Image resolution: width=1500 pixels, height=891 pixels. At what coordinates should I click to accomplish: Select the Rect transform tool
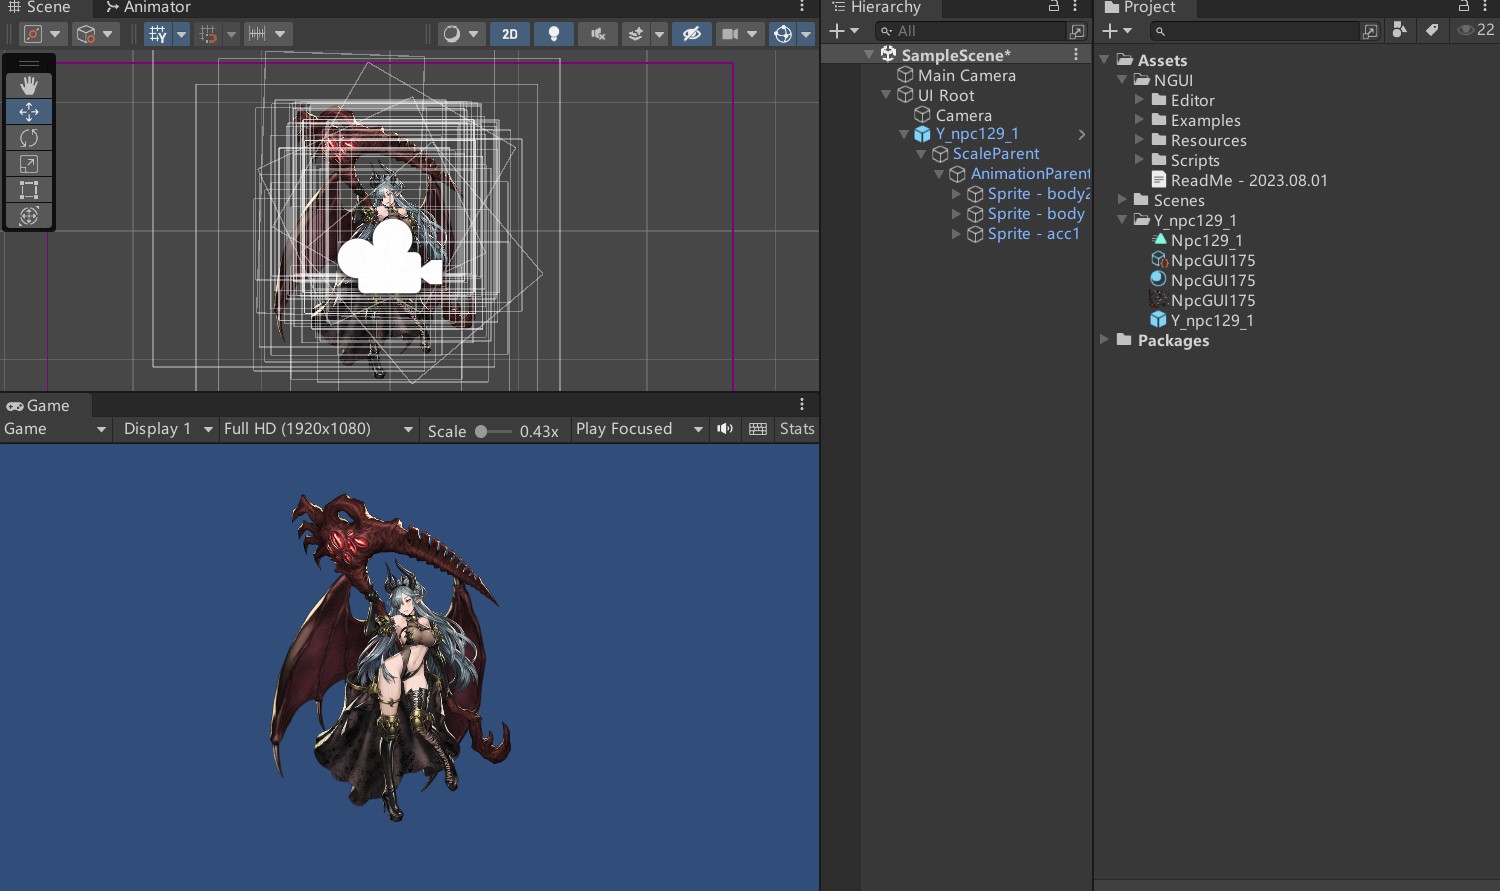point(29,190)
